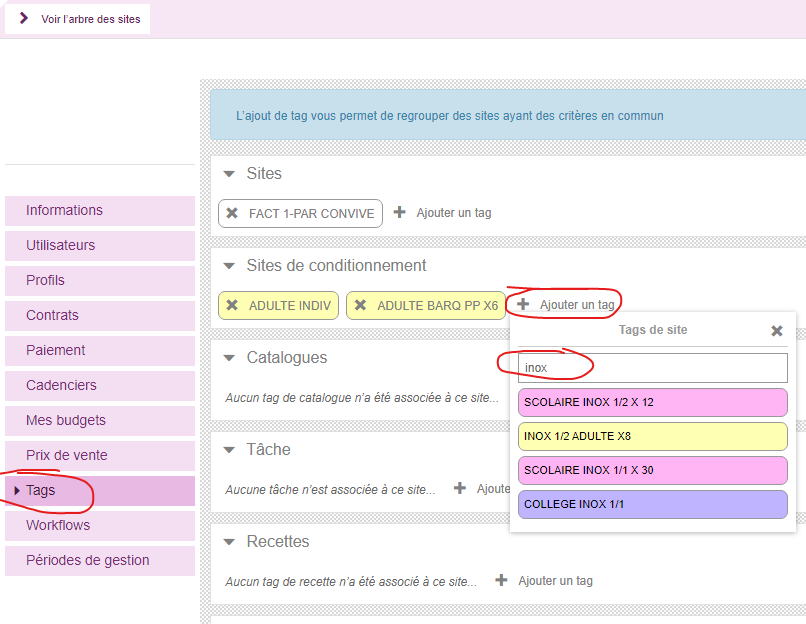This screenshot has width=806, height=624.
Task: Collapse the Catalogues section
Action: (229, 358)
